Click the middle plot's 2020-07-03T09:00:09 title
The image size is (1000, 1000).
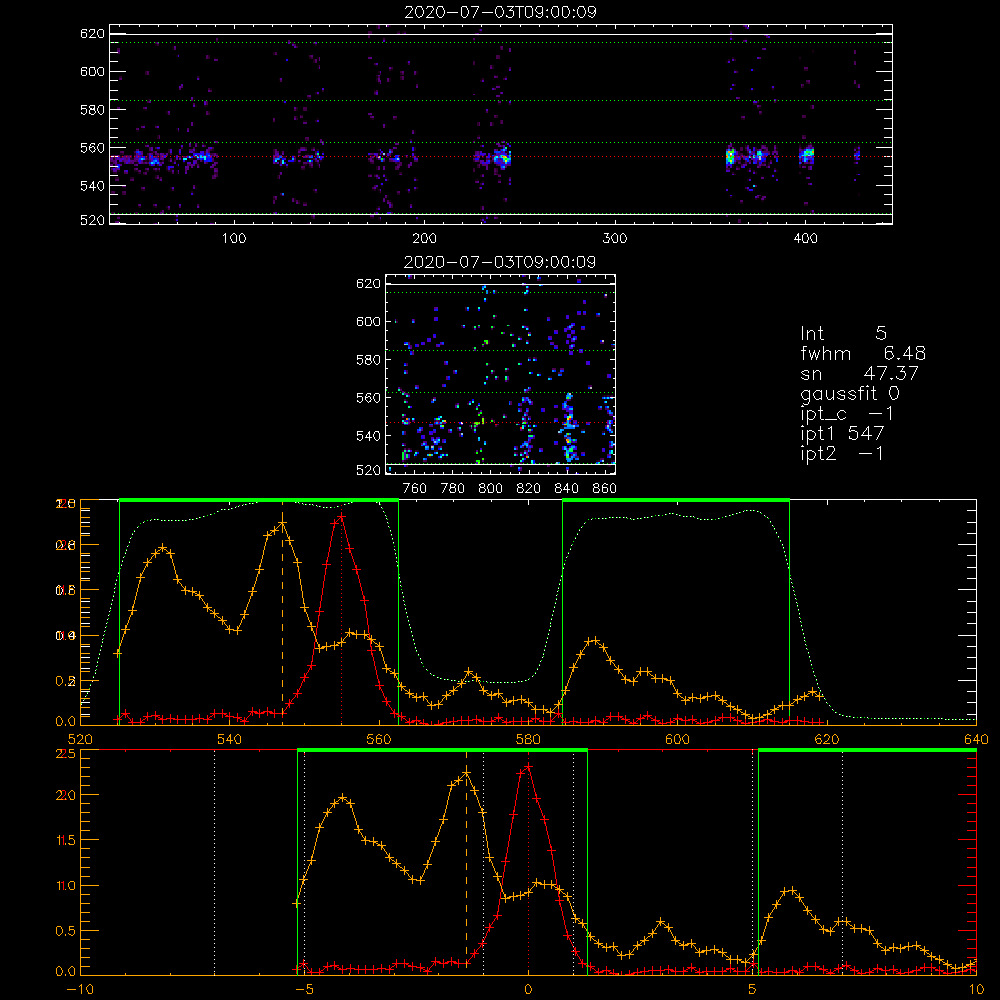500,262
